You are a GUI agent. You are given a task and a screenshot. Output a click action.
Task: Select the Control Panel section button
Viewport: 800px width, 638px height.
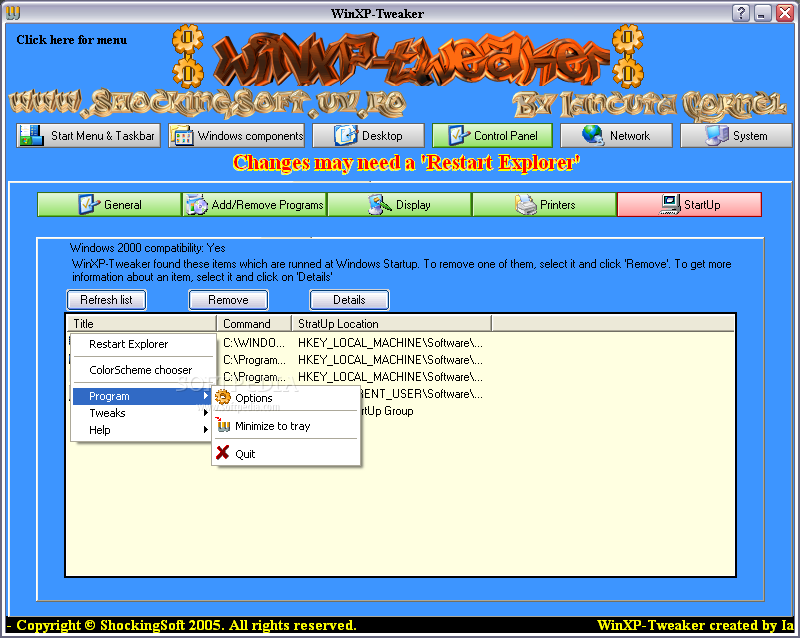pos(492,136)
